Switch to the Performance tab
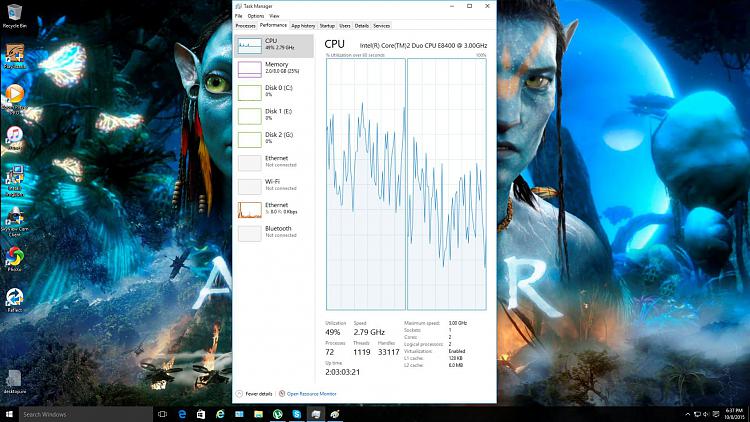This screenshot has height=422, width=750. tap(273, 25)
